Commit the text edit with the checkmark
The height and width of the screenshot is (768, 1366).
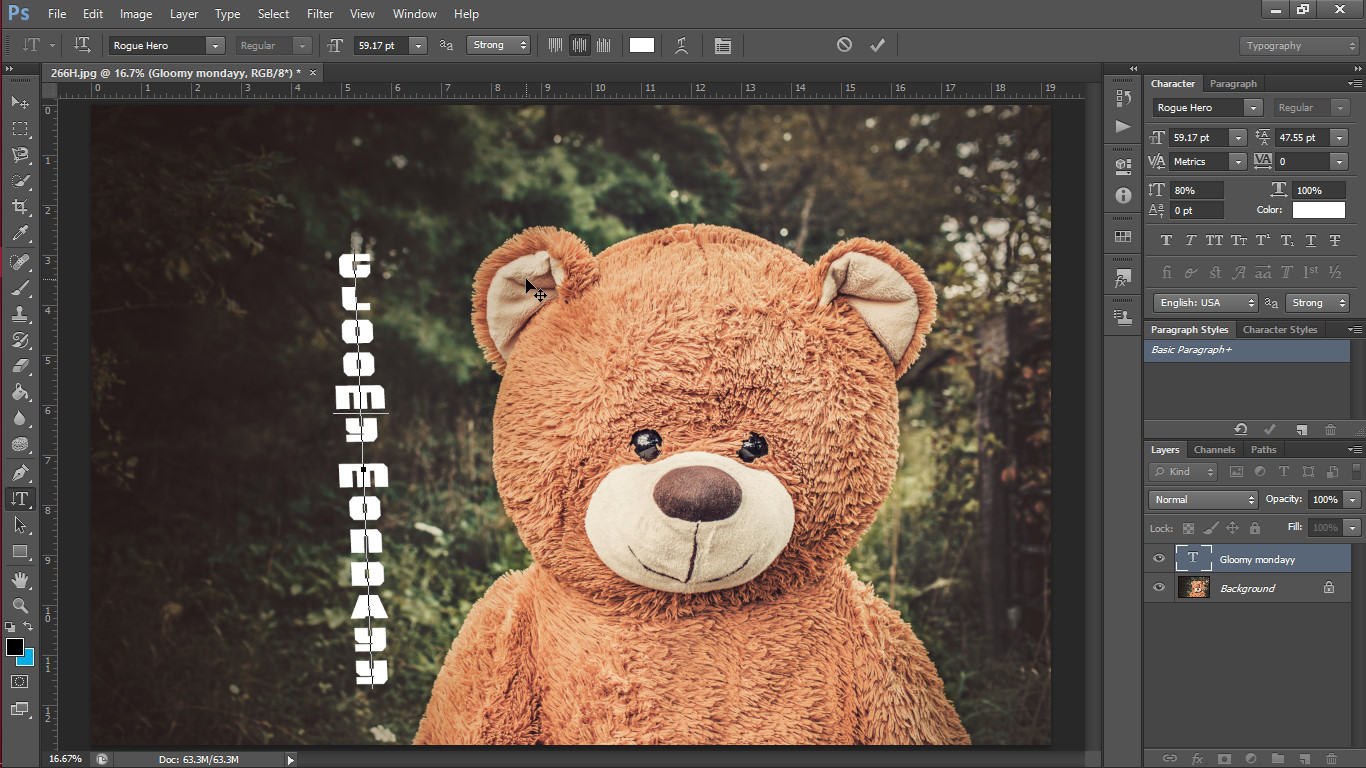click(x=878, y=44)
